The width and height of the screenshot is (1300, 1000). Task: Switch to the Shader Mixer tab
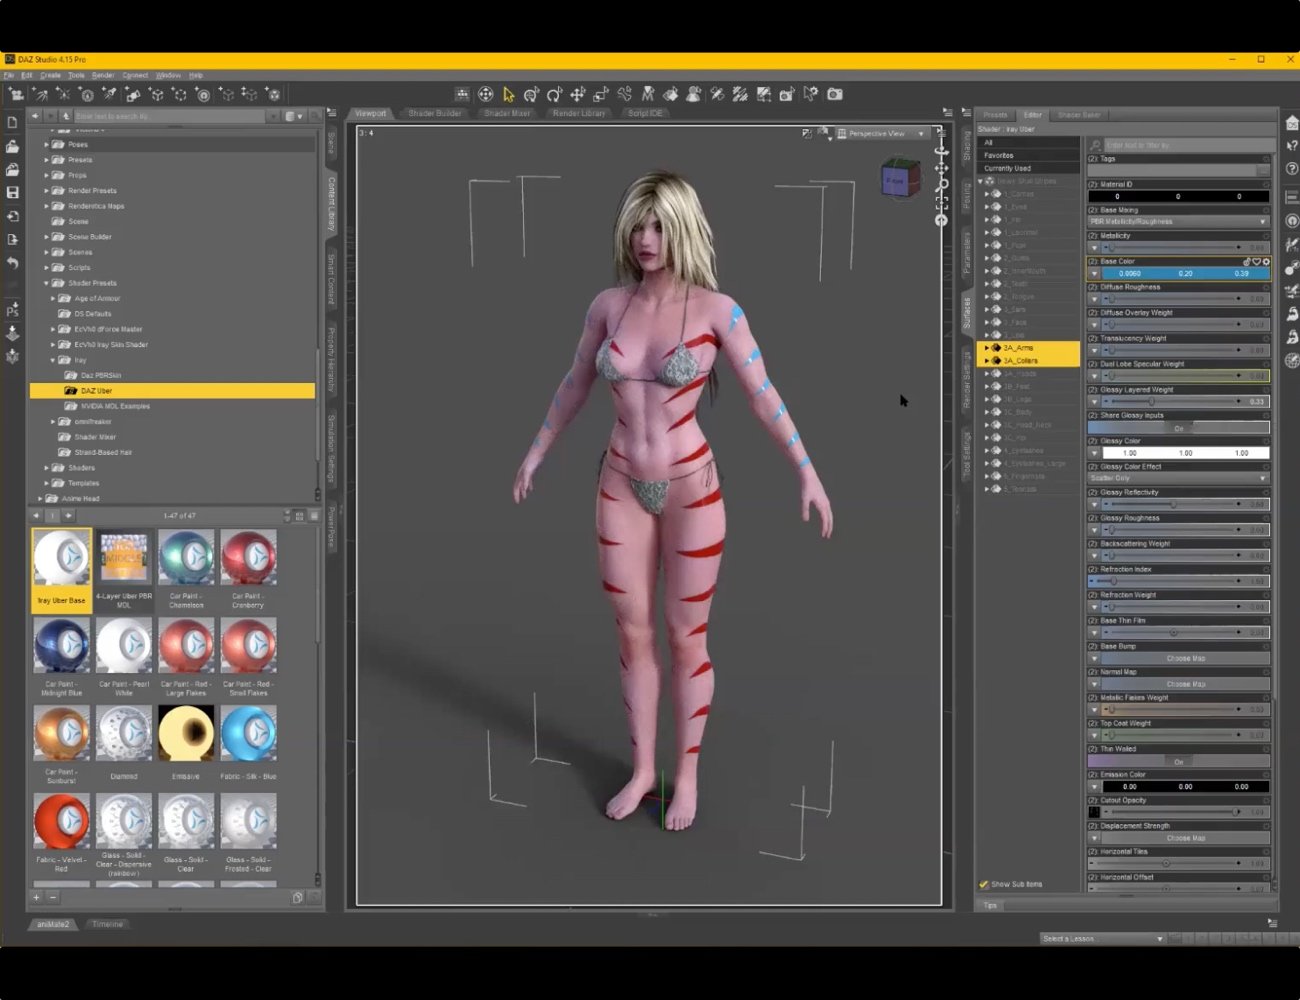507,113
